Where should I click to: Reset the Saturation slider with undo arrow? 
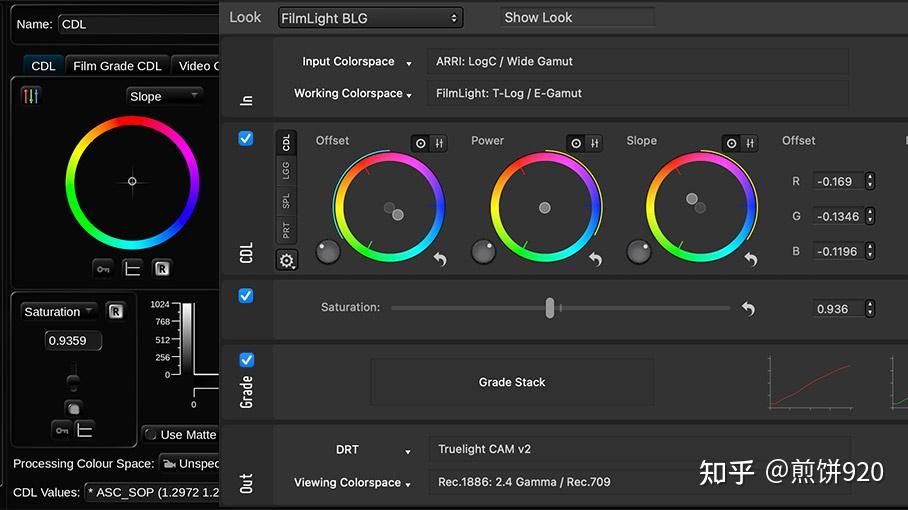coord(748,309)
